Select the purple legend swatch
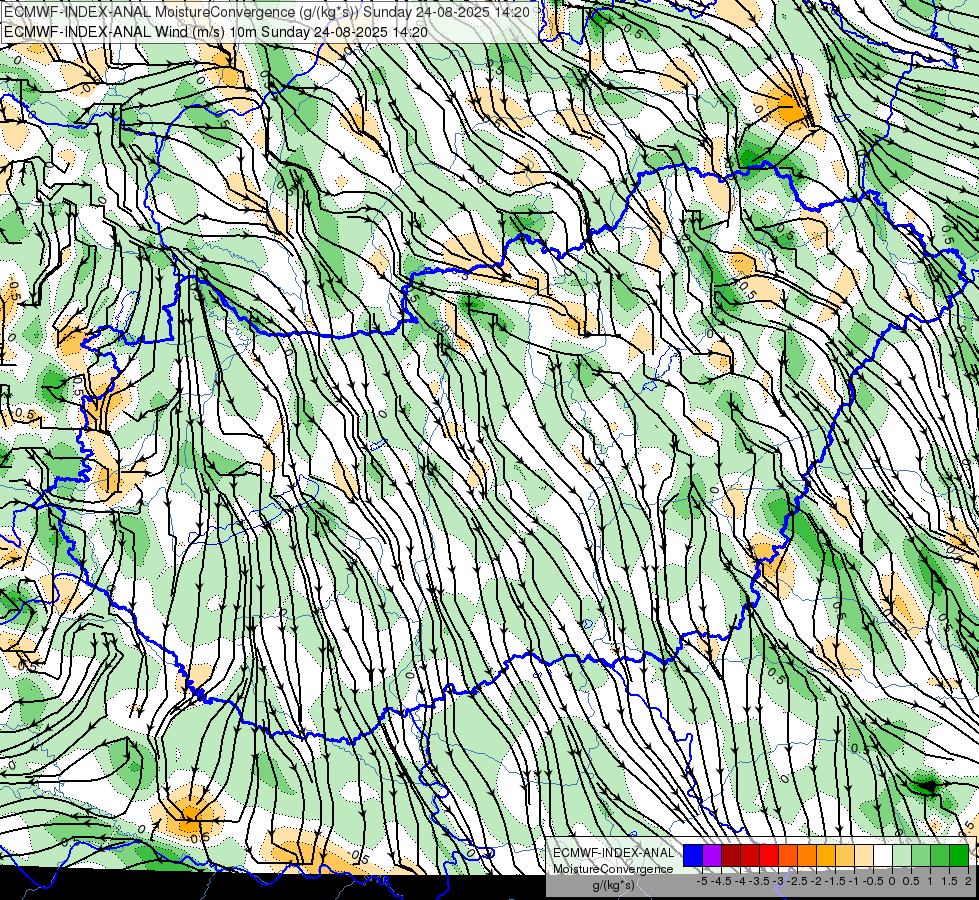 pyautogui.click(x=712, y=855)
